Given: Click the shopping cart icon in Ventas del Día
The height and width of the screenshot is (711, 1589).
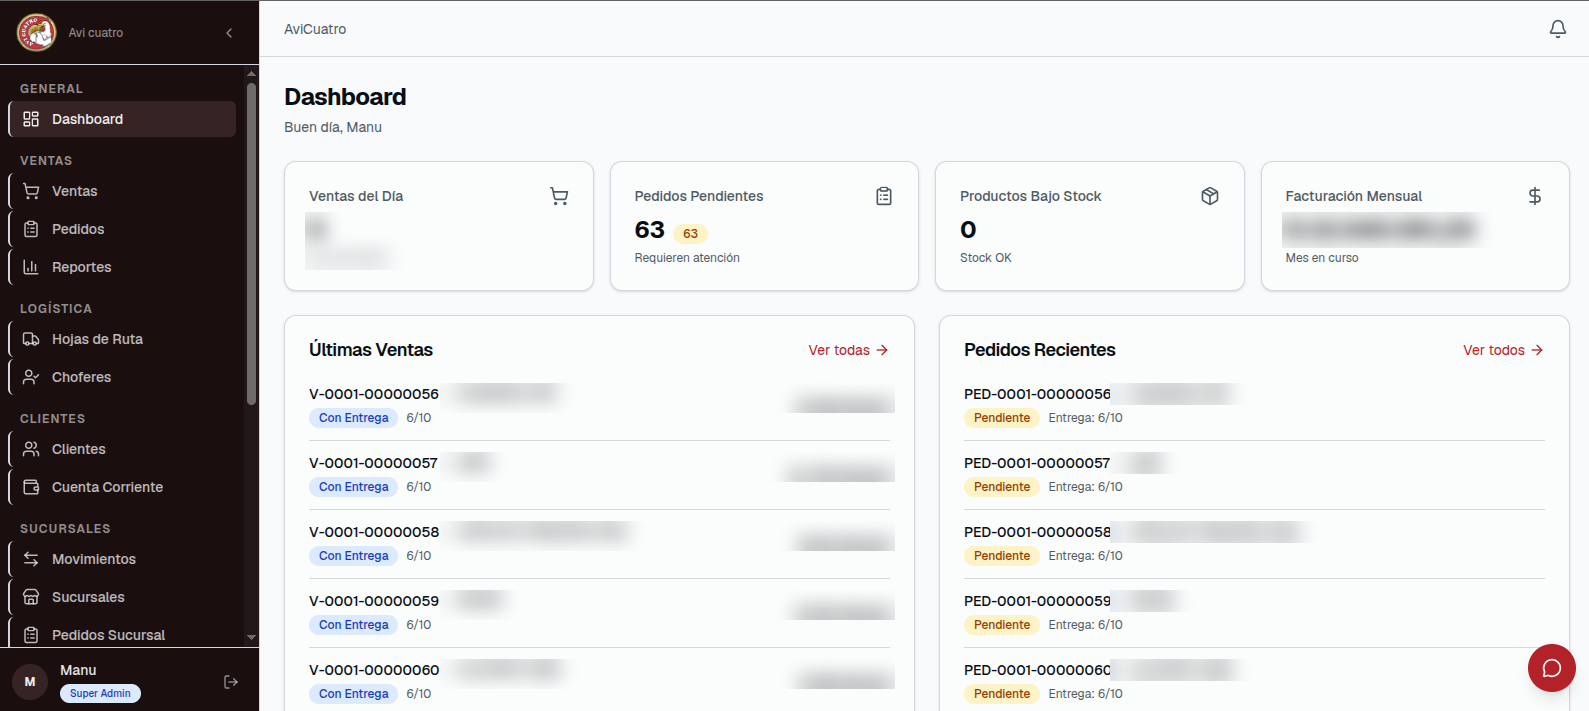Looking at the screenshot, I should pyautogui.click(x=559, y=196).
